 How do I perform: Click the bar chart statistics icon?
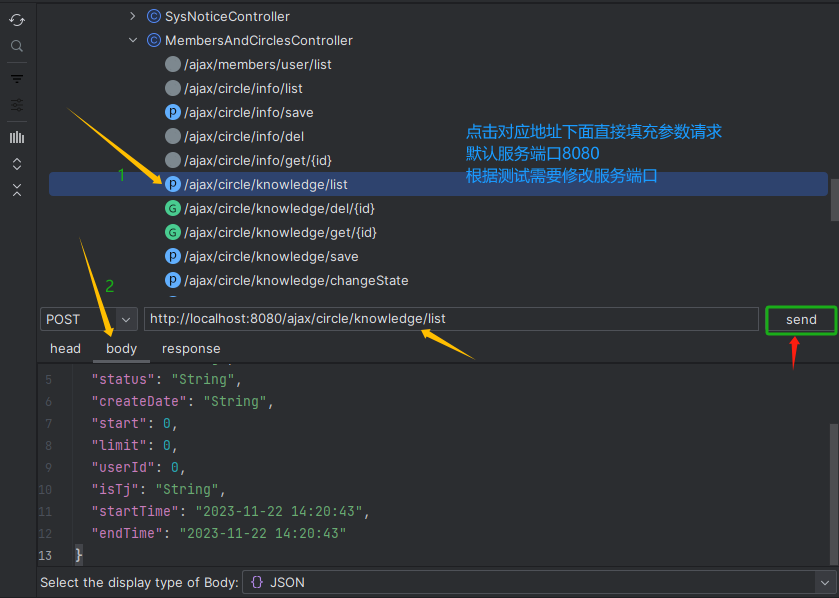[15, 137]
